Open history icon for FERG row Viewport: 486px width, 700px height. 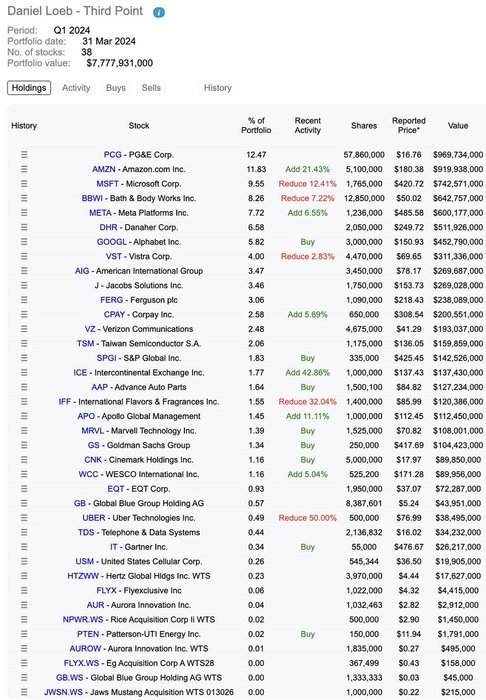24,300
